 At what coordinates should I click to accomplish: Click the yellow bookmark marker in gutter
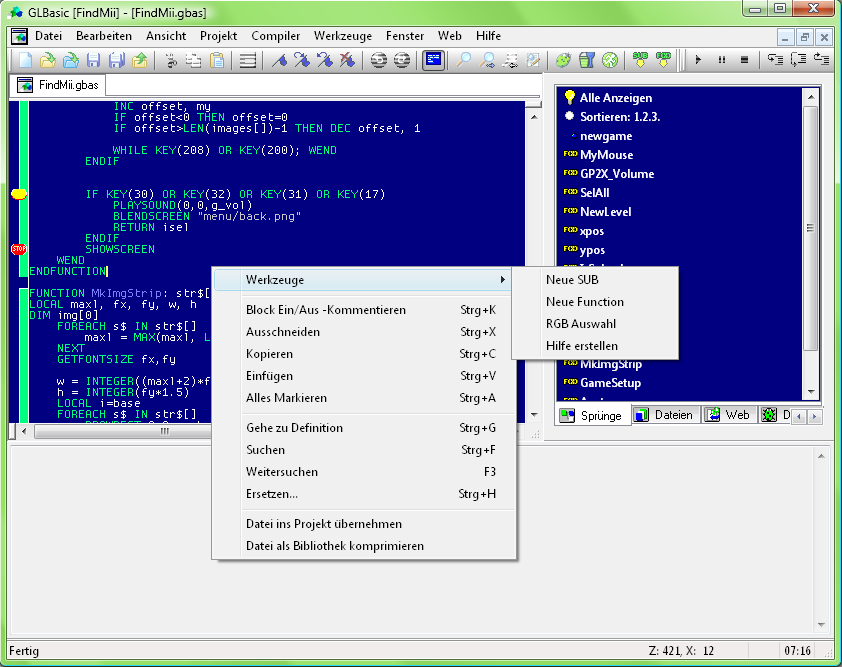tap(18, 194)
